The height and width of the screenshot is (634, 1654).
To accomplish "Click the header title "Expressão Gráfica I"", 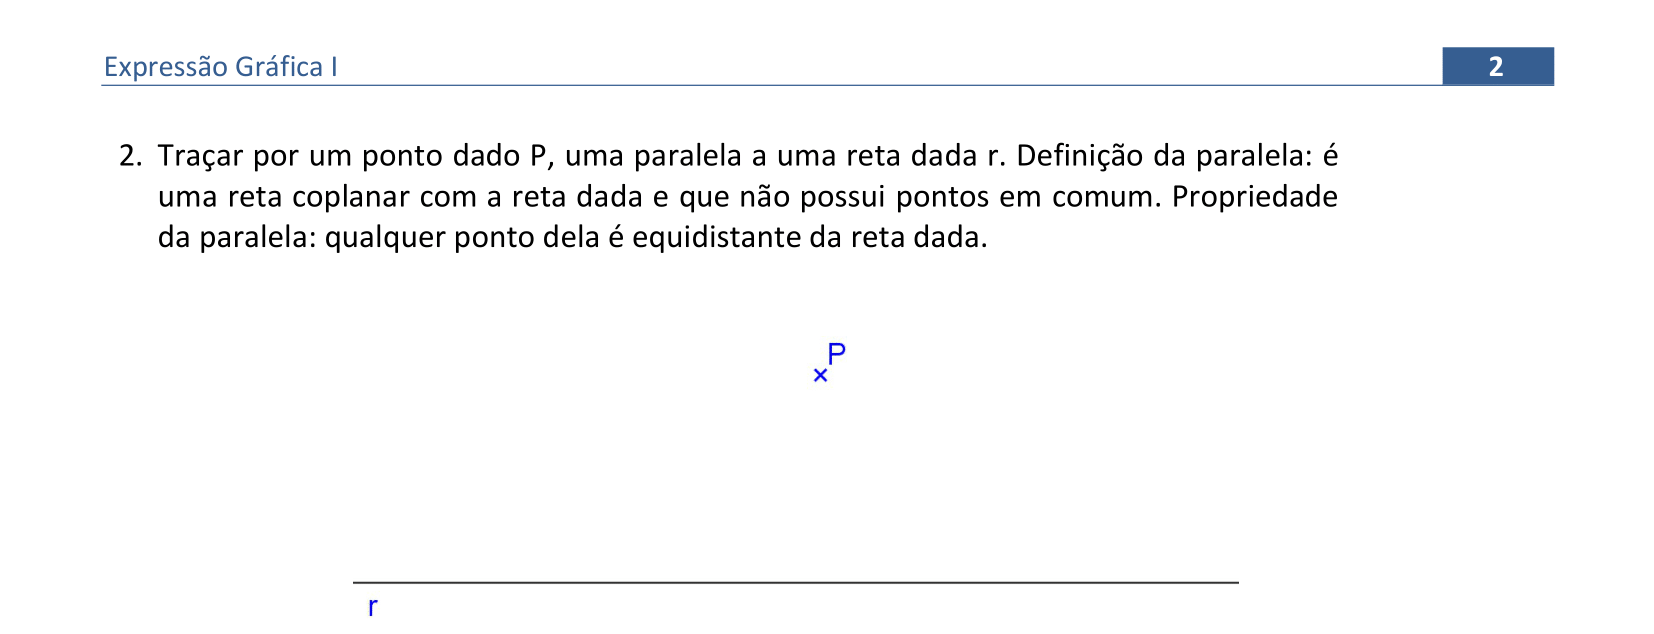I will (221, 67).
